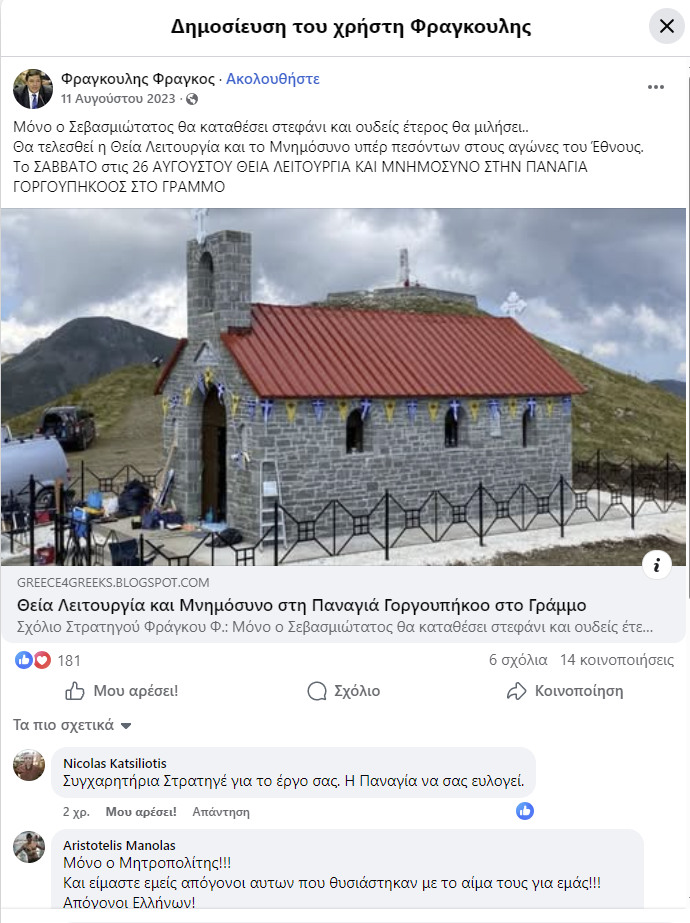690x923 pixels.
Task: Click the 'Σχόλιο' comment button
Action: tap(344, 690)
